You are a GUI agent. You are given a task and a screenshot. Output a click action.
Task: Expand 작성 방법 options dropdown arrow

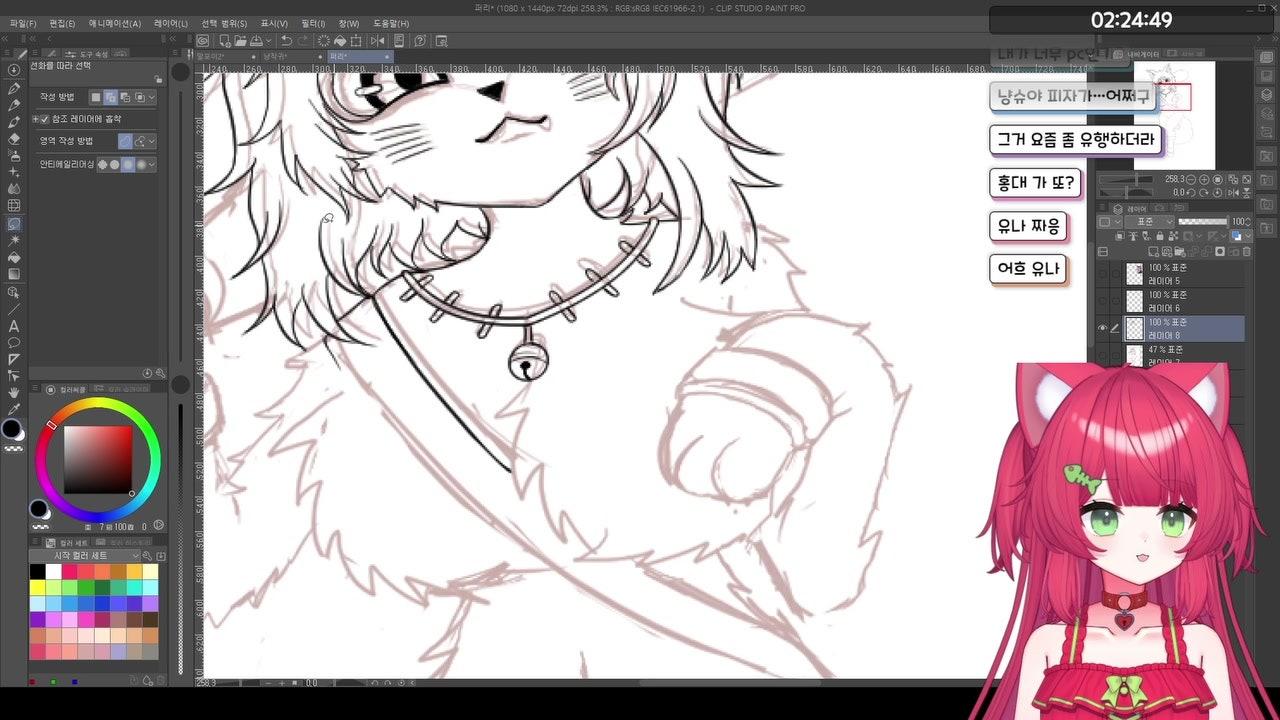tap(152, 97)
